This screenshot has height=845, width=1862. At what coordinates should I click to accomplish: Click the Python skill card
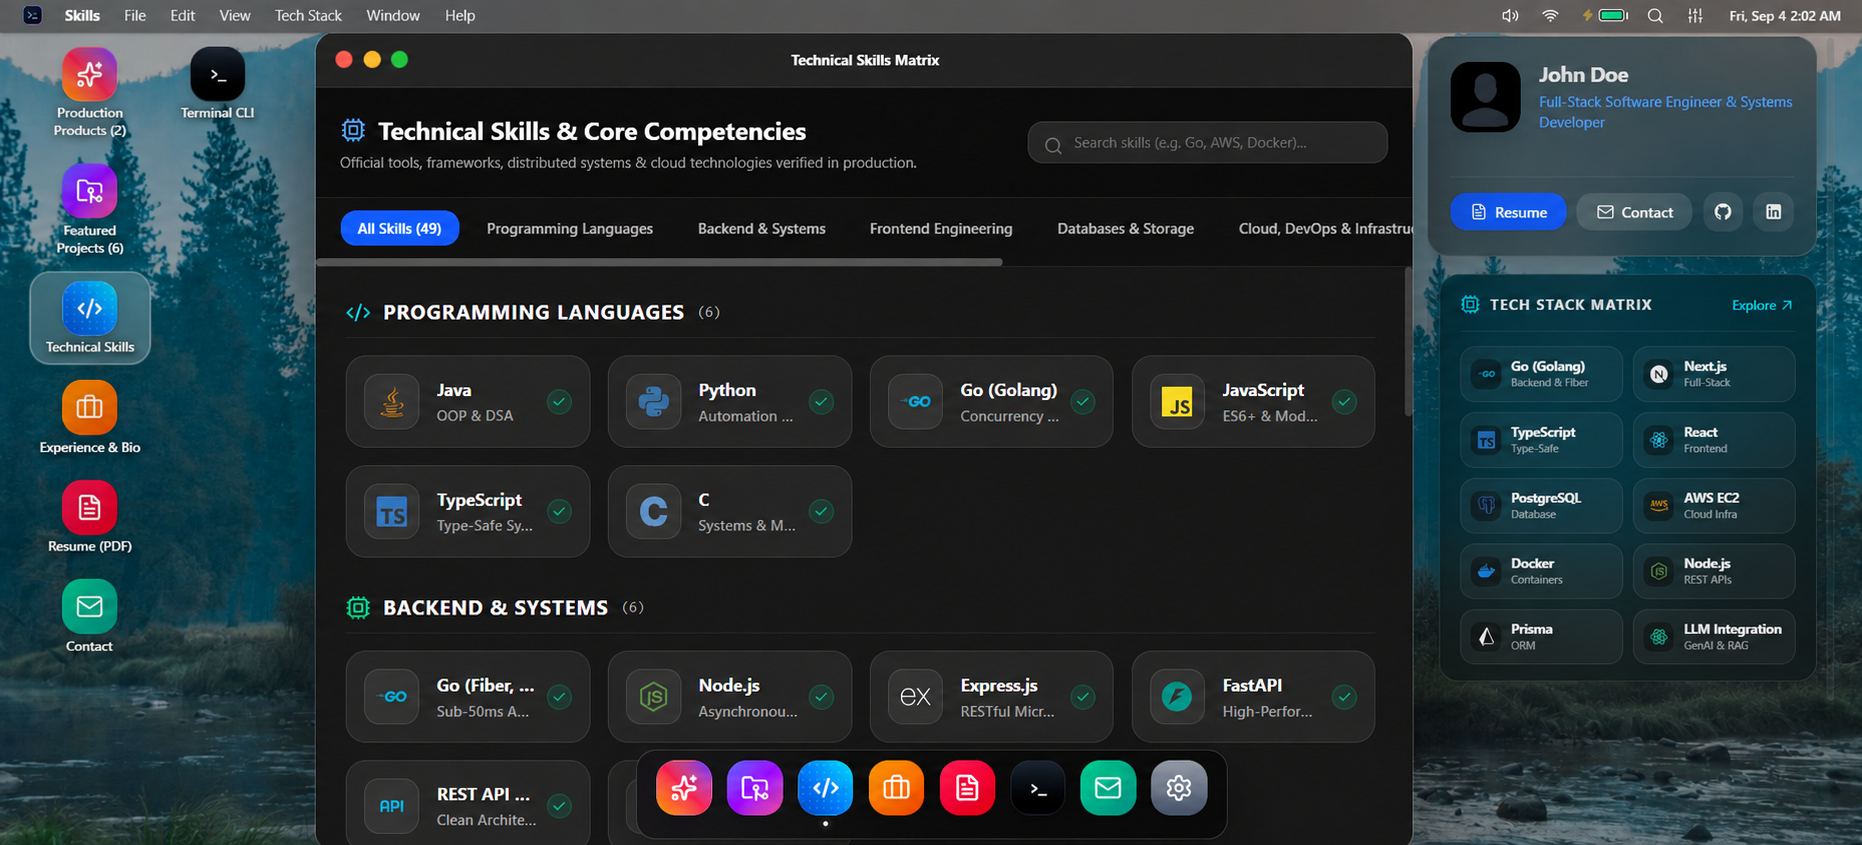coord(730,402)
